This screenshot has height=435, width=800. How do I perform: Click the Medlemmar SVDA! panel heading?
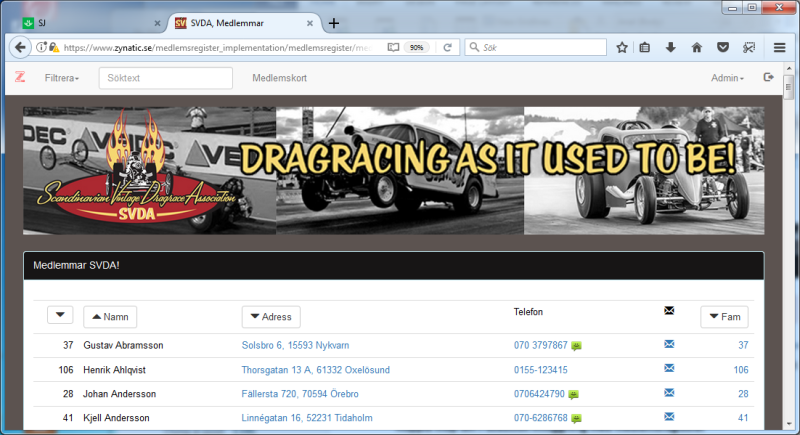click(393, 265)
